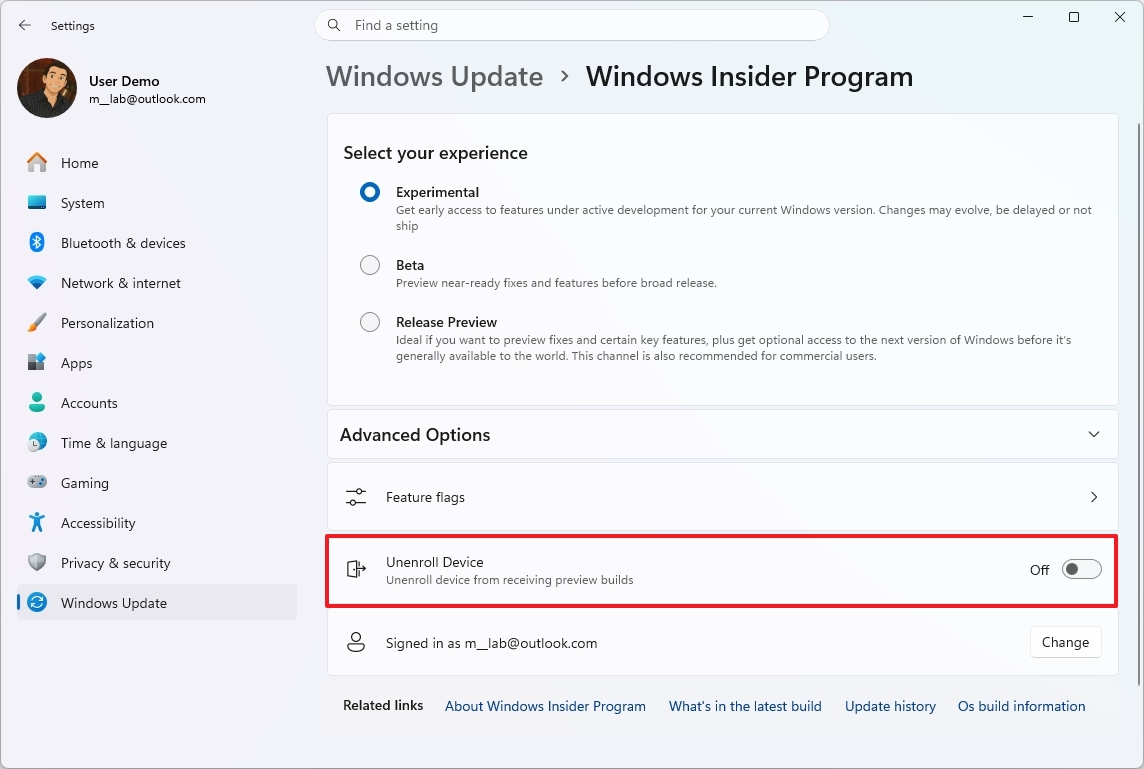
Task: Click the Accessibility figure icon
Action: pos(37,522)
